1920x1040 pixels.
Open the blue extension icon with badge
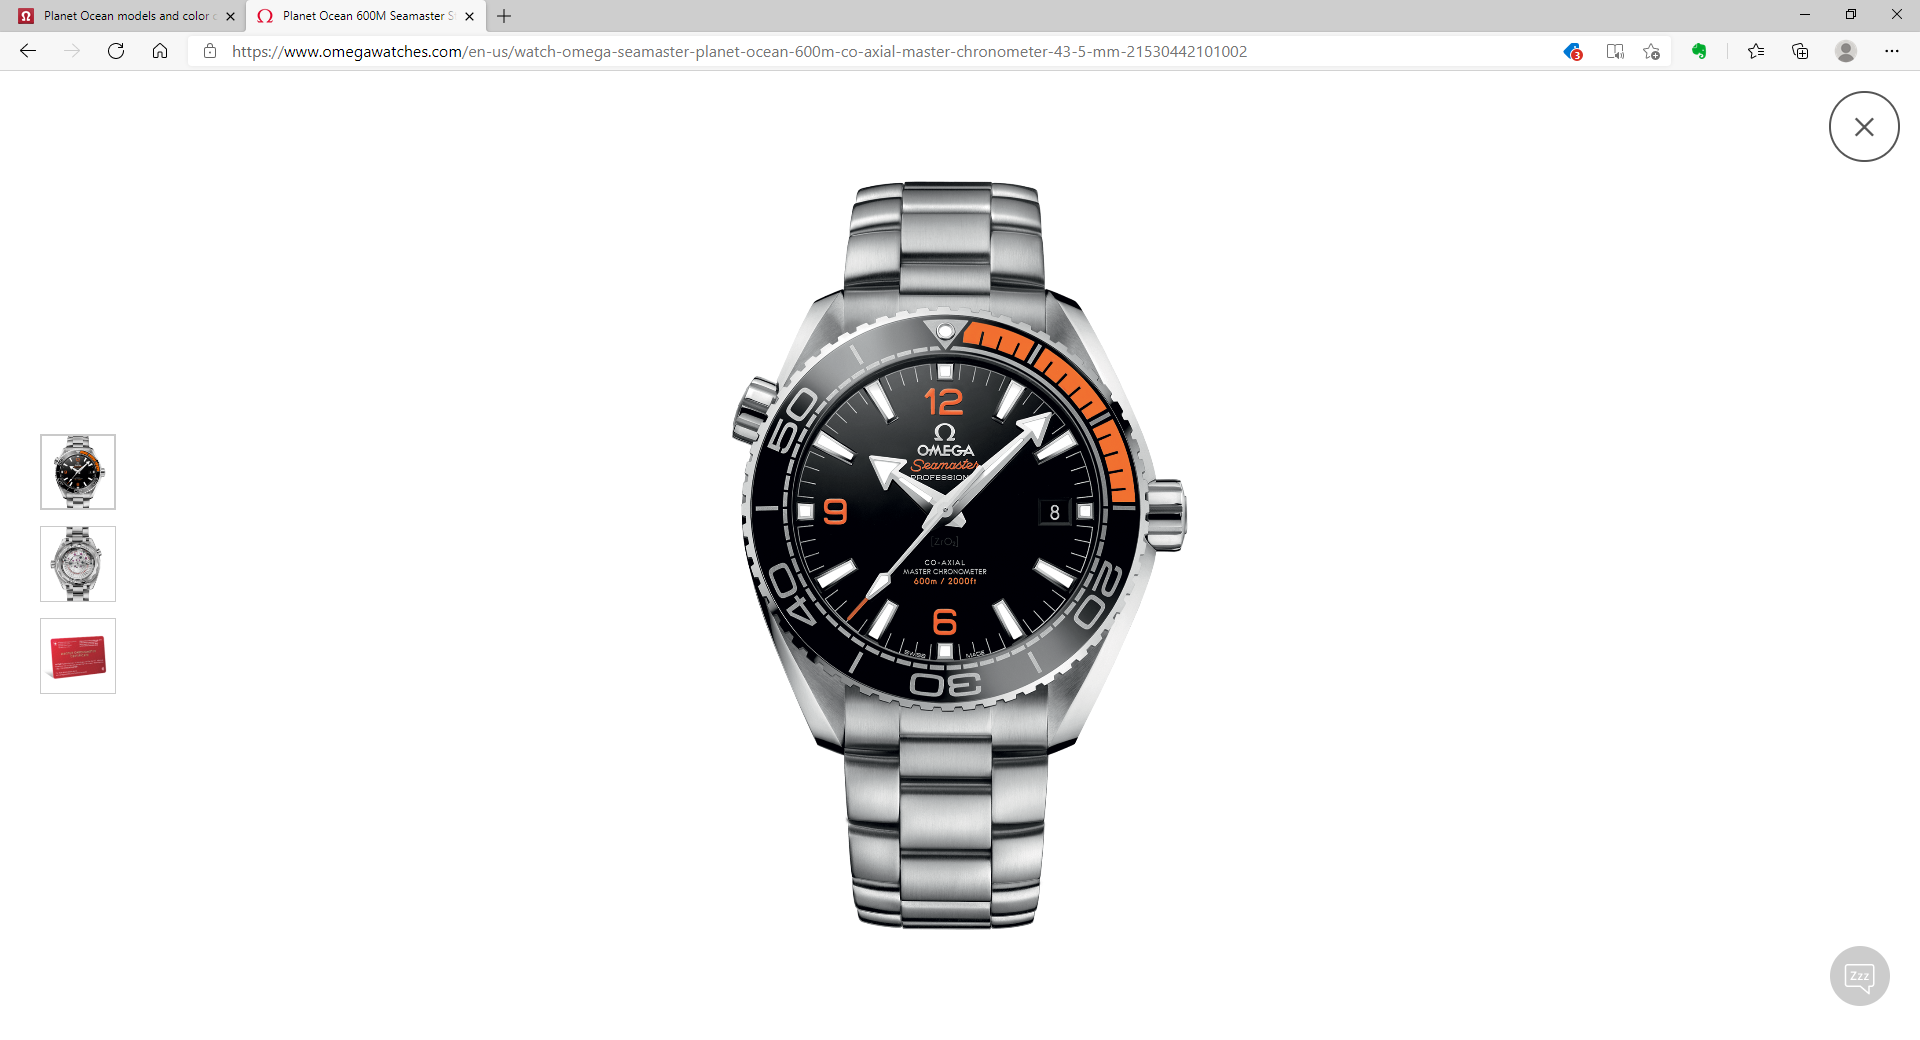tap(1572, 51)
